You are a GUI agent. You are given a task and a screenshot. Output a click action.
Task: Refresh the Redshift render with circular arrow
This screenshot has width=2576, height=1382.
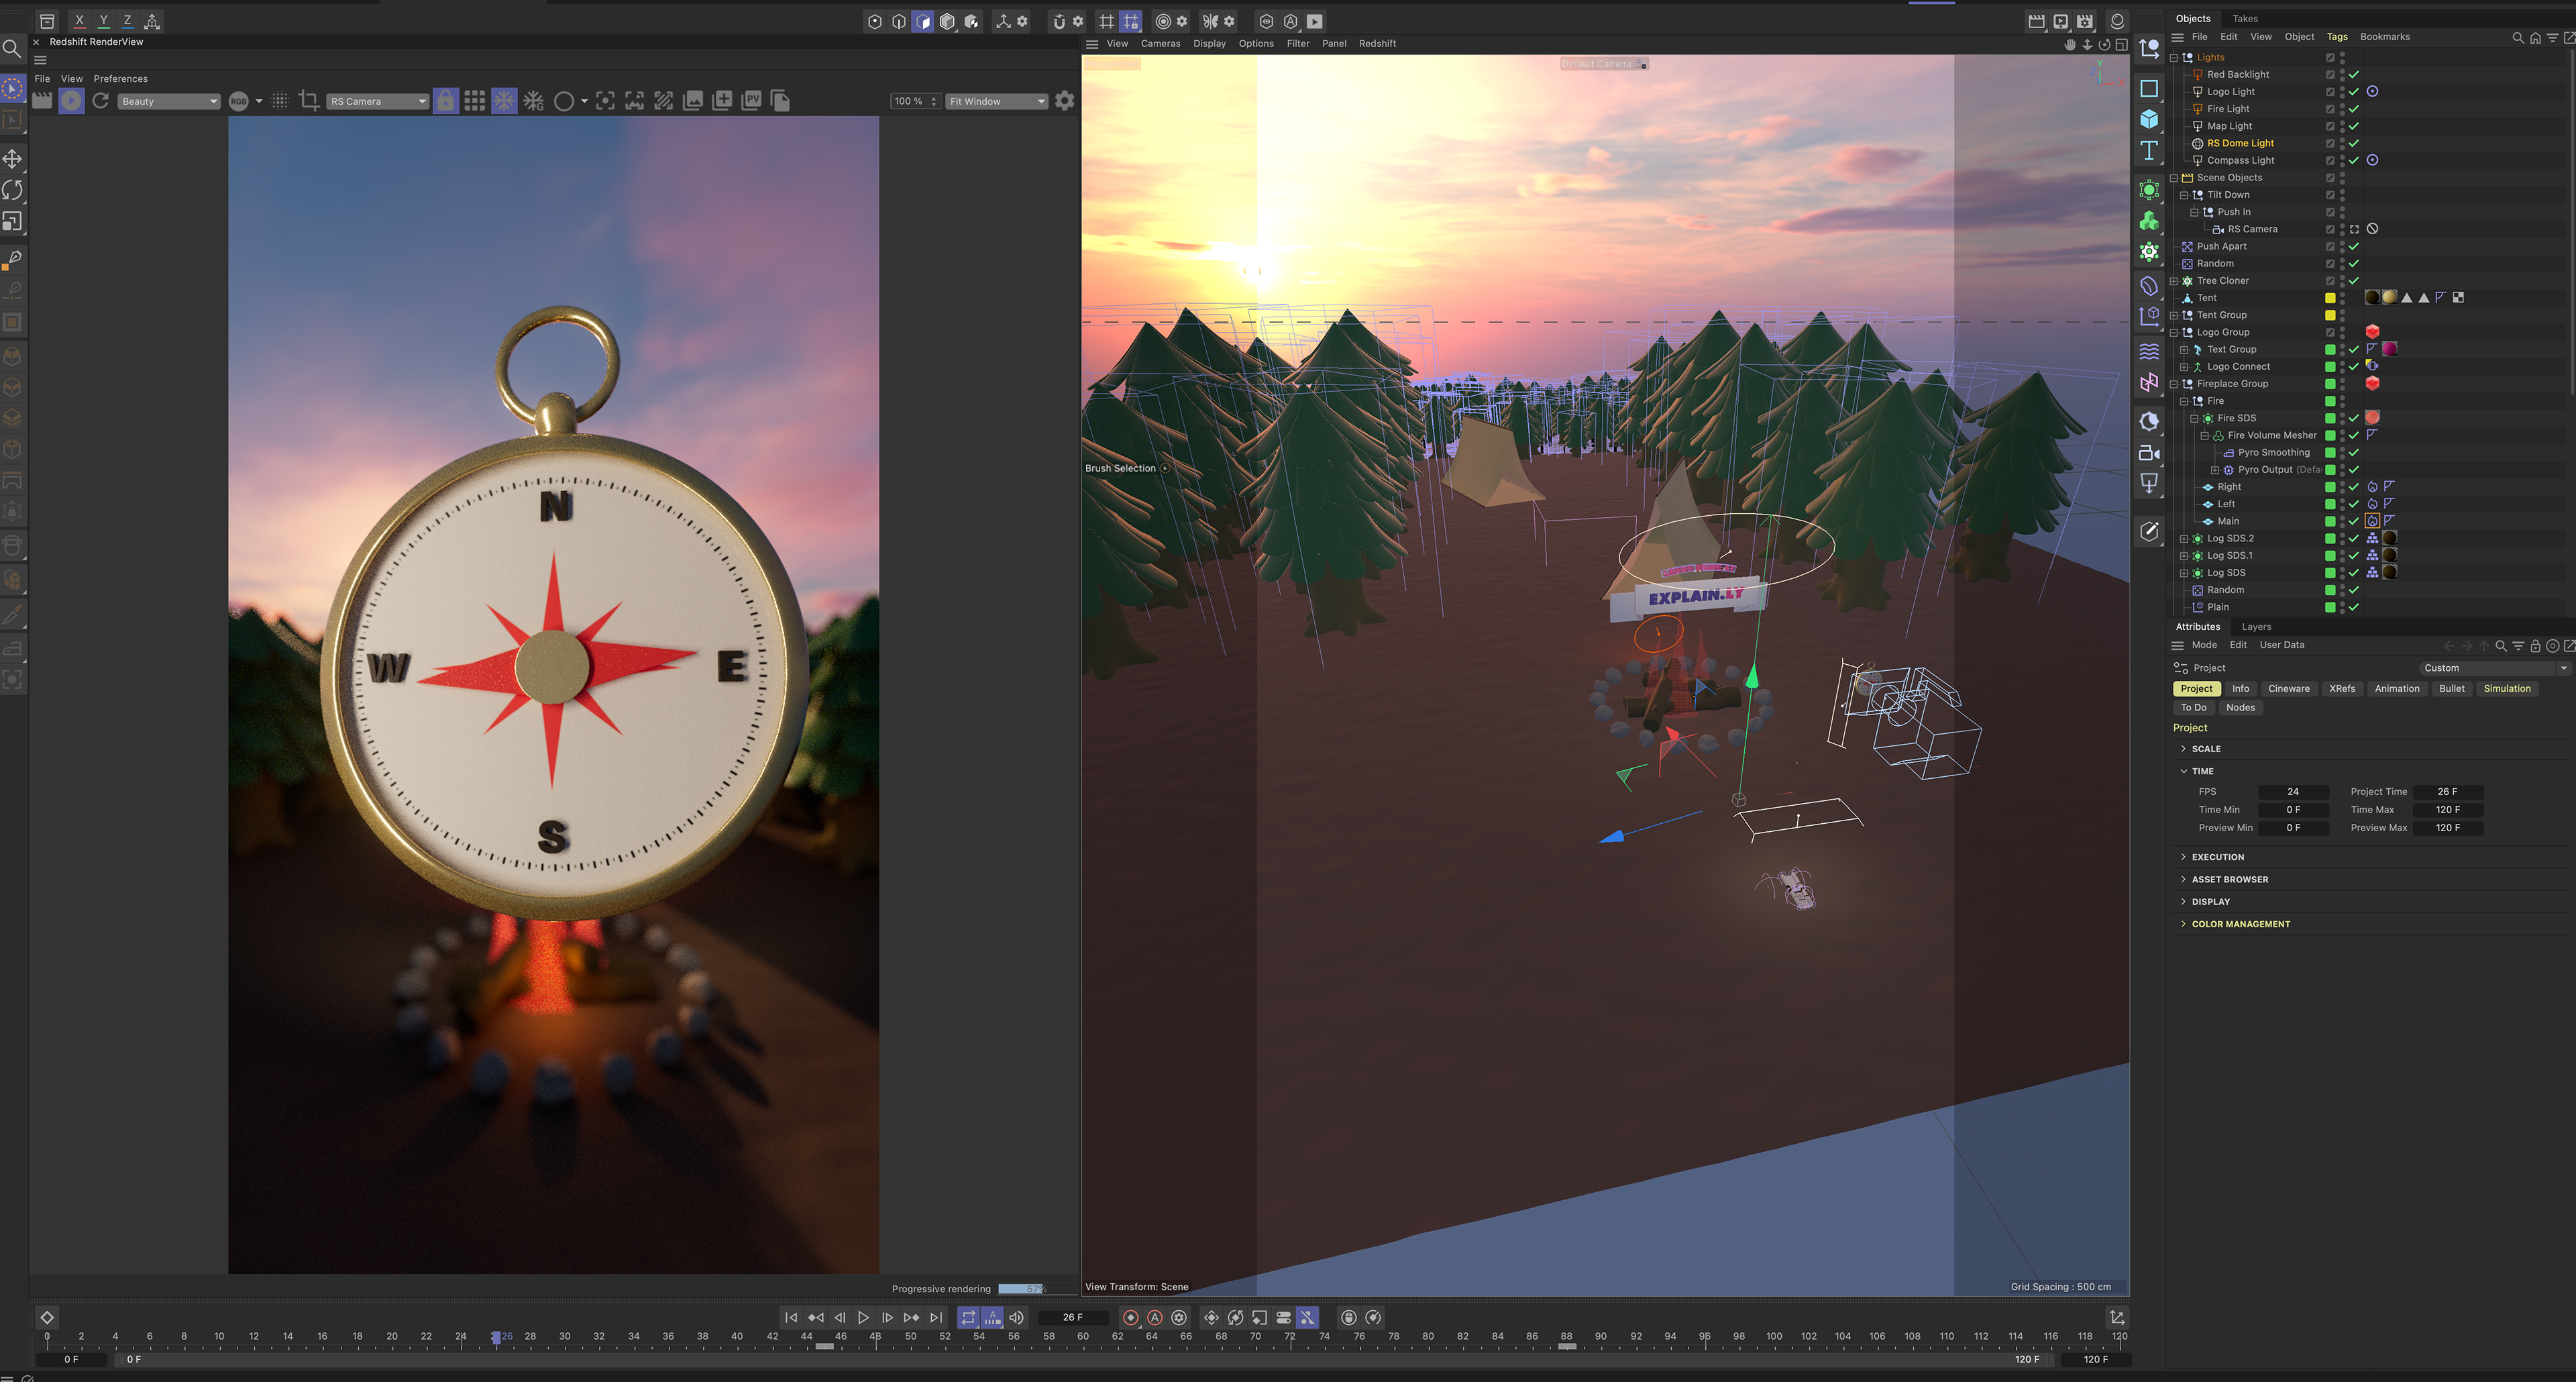pos(100,101)
